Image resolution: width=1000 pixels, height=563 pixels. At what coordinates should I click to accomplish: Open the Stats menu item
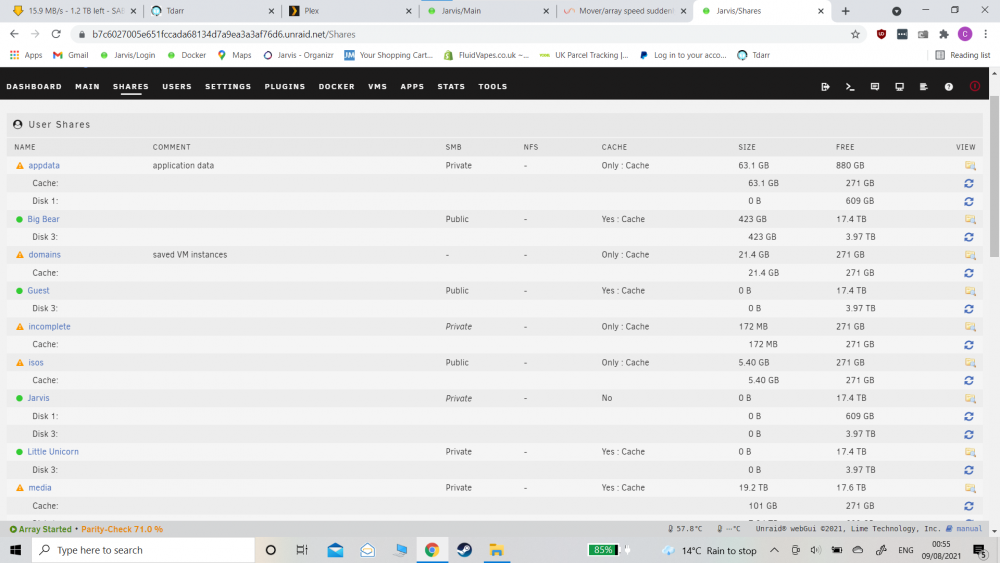[x=451, y=87]
